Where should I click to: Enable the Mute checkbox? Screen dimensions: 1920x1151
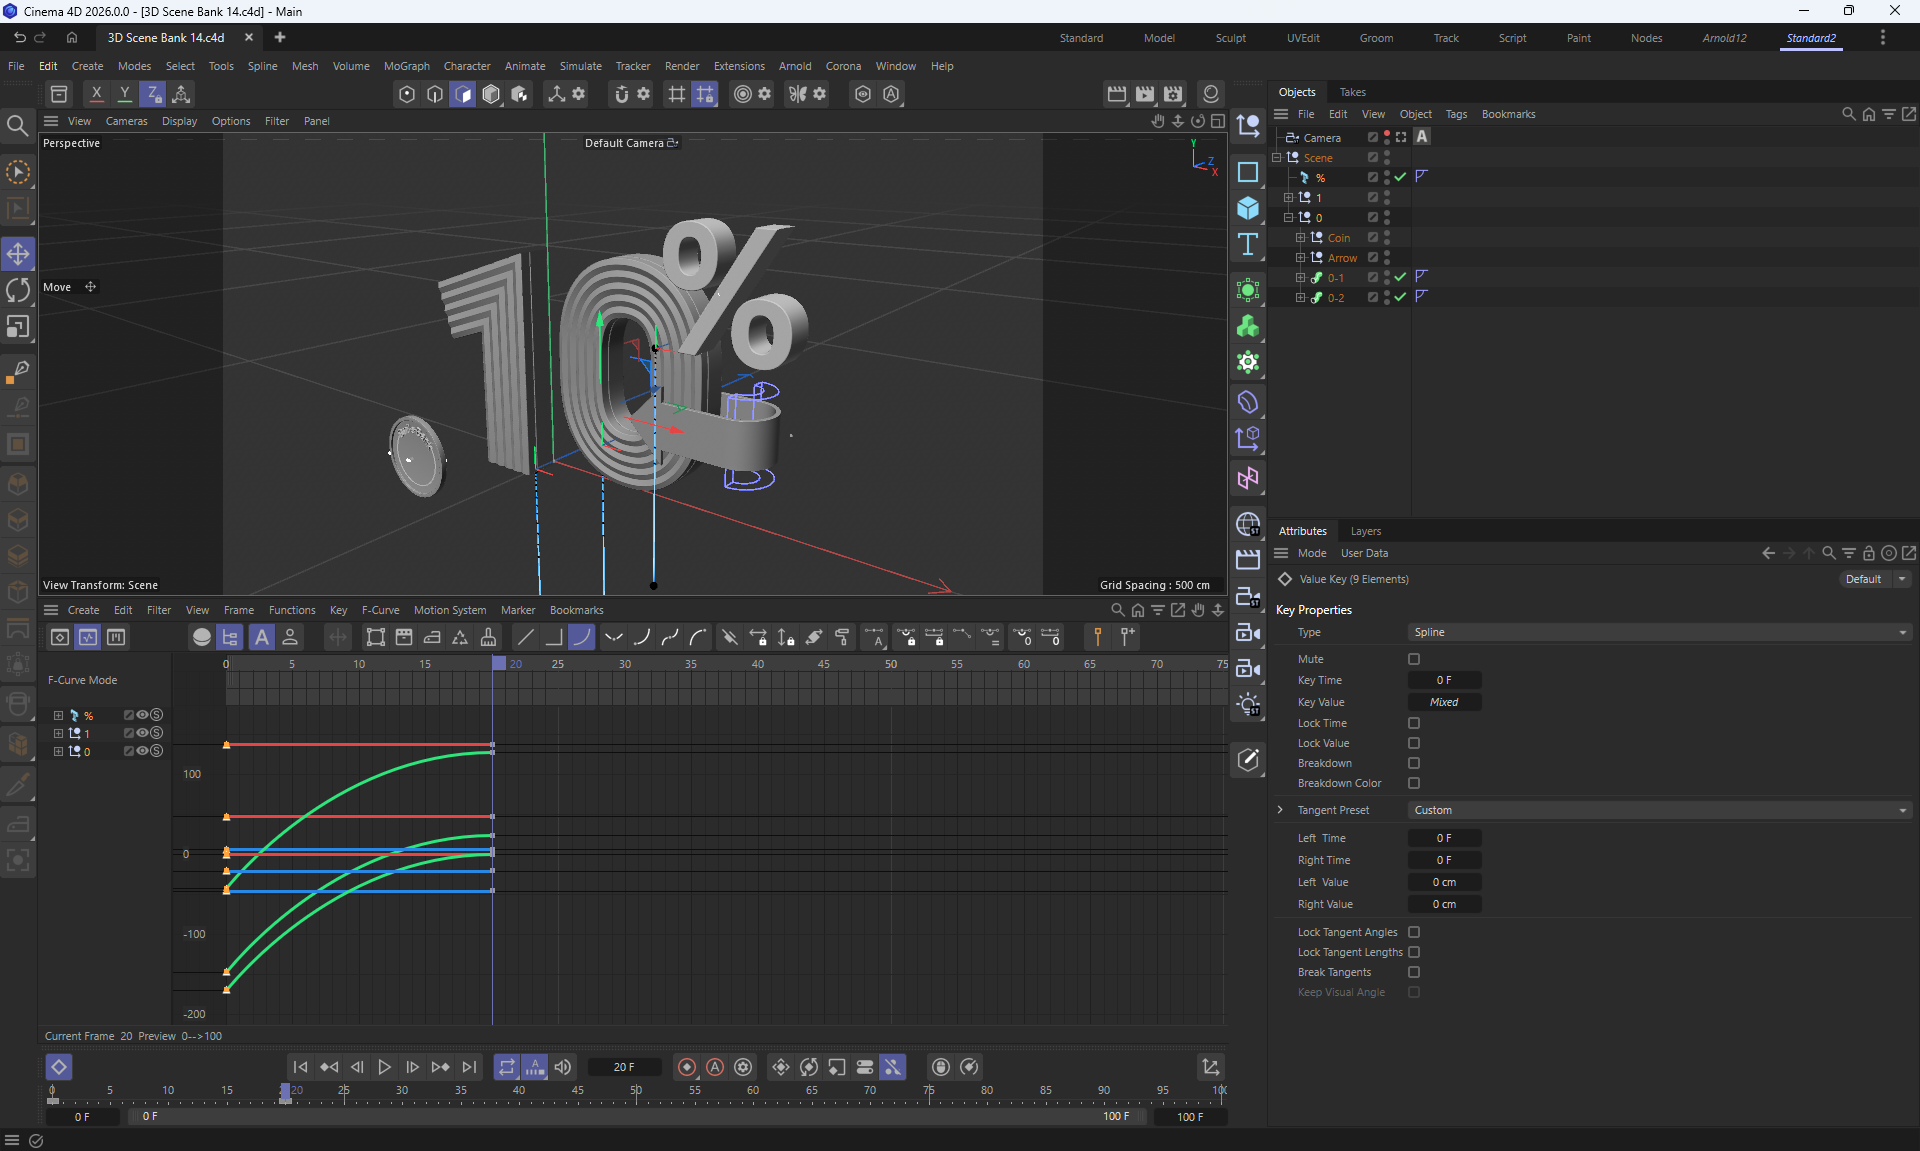1414,659
